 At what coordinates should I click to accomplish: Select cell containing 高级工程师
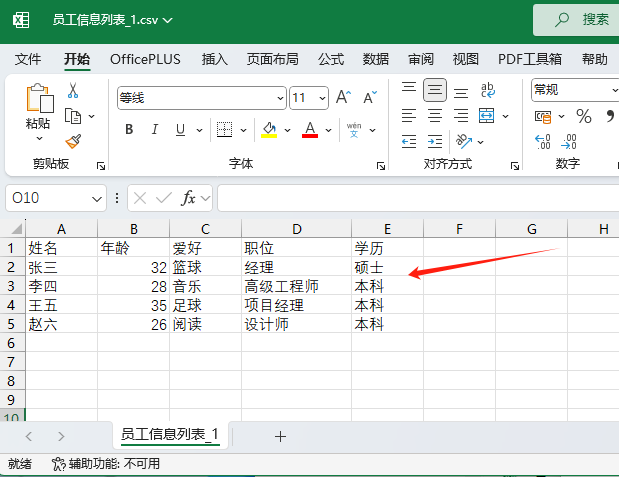point(296,286)
